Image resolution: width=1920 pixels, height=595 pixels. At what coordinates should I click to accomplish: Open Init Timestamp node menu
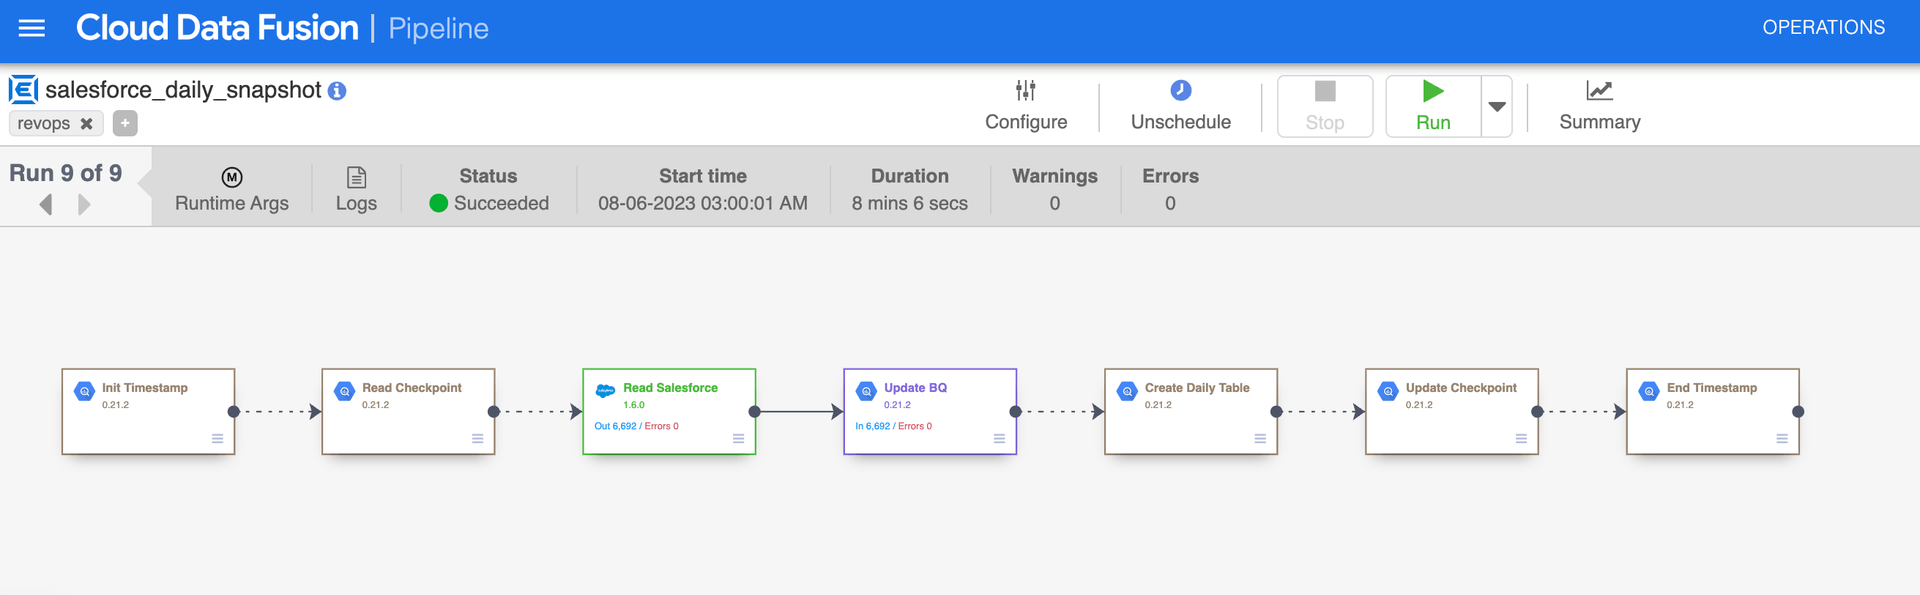pyautogui.click(x=217, y=438)
